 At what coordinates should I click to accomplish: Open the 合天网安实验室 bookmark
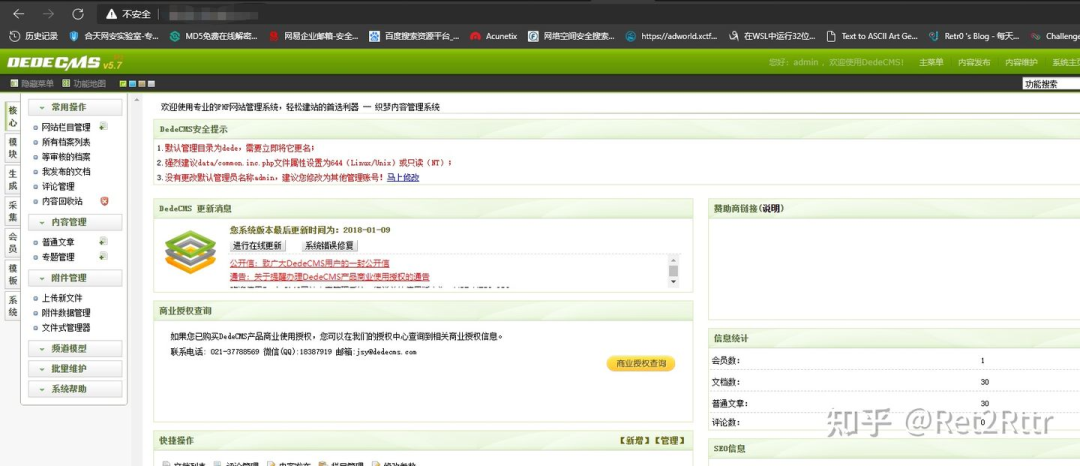pos(114,36)
